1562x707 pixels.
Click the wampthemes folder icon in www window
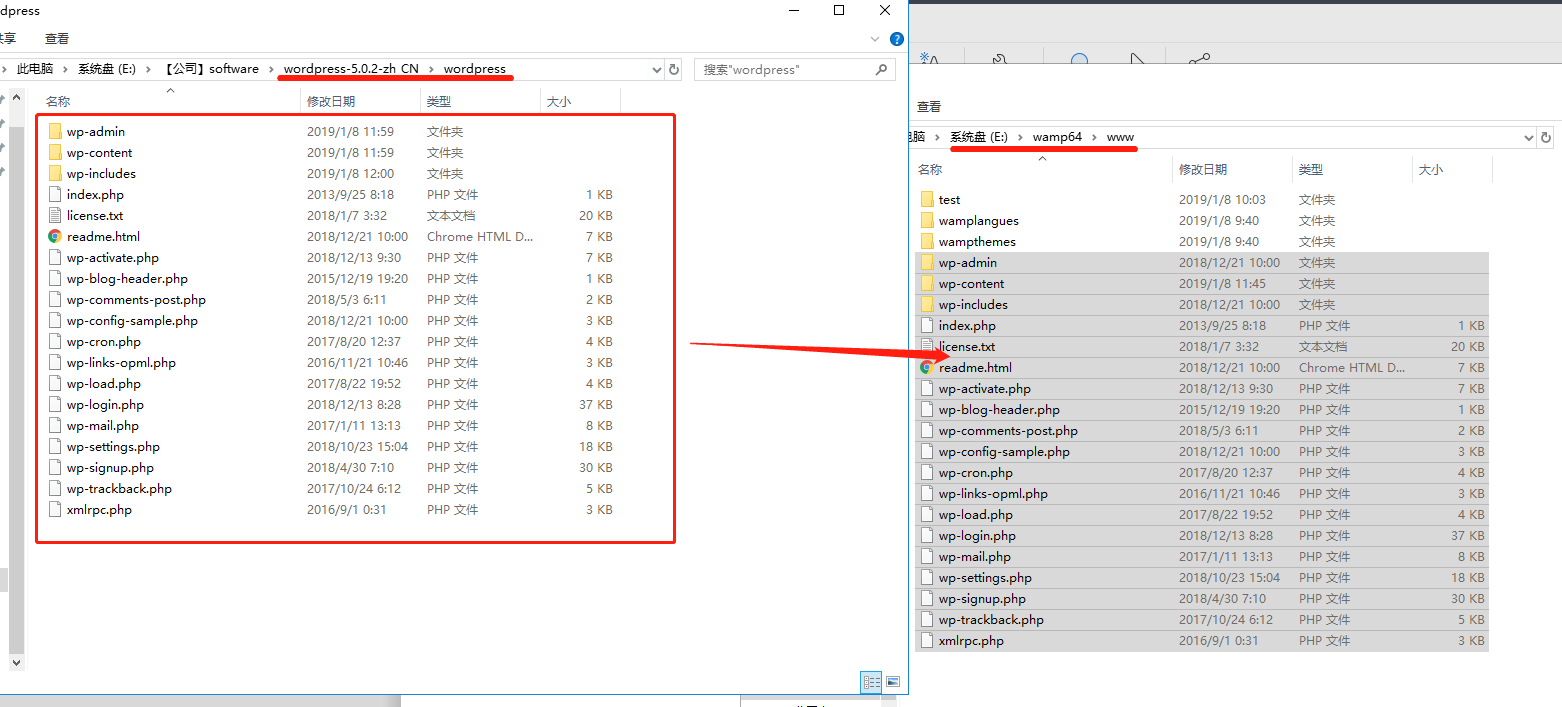pos(927,241)
